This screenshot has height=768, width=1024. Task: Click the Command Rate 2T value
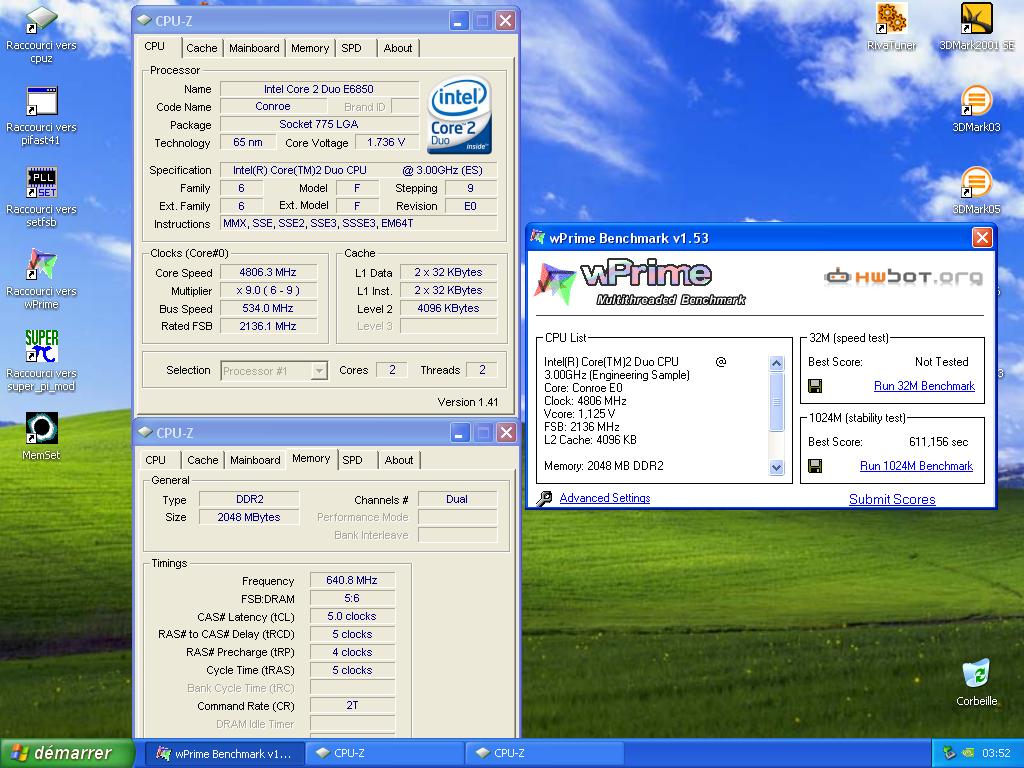click(x=351, y=705)
